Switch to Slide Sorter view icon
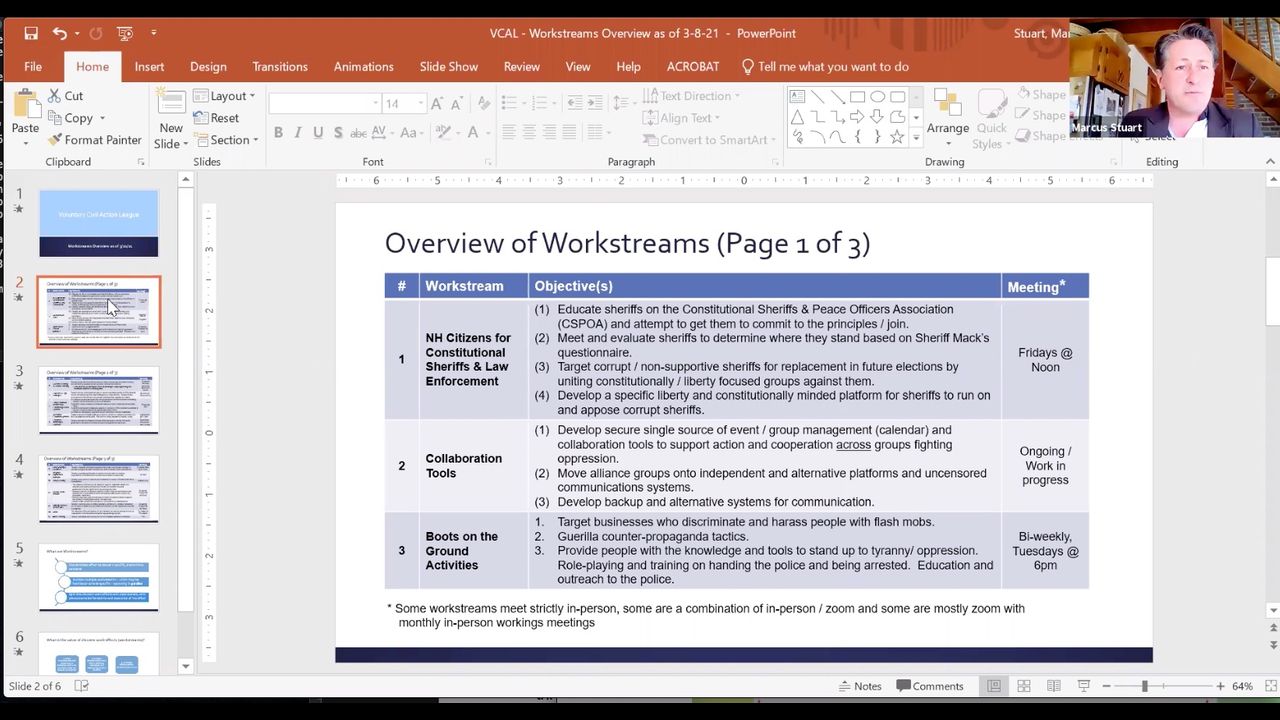This screenshot has width=1280, height=720. tap(1024, 686)
